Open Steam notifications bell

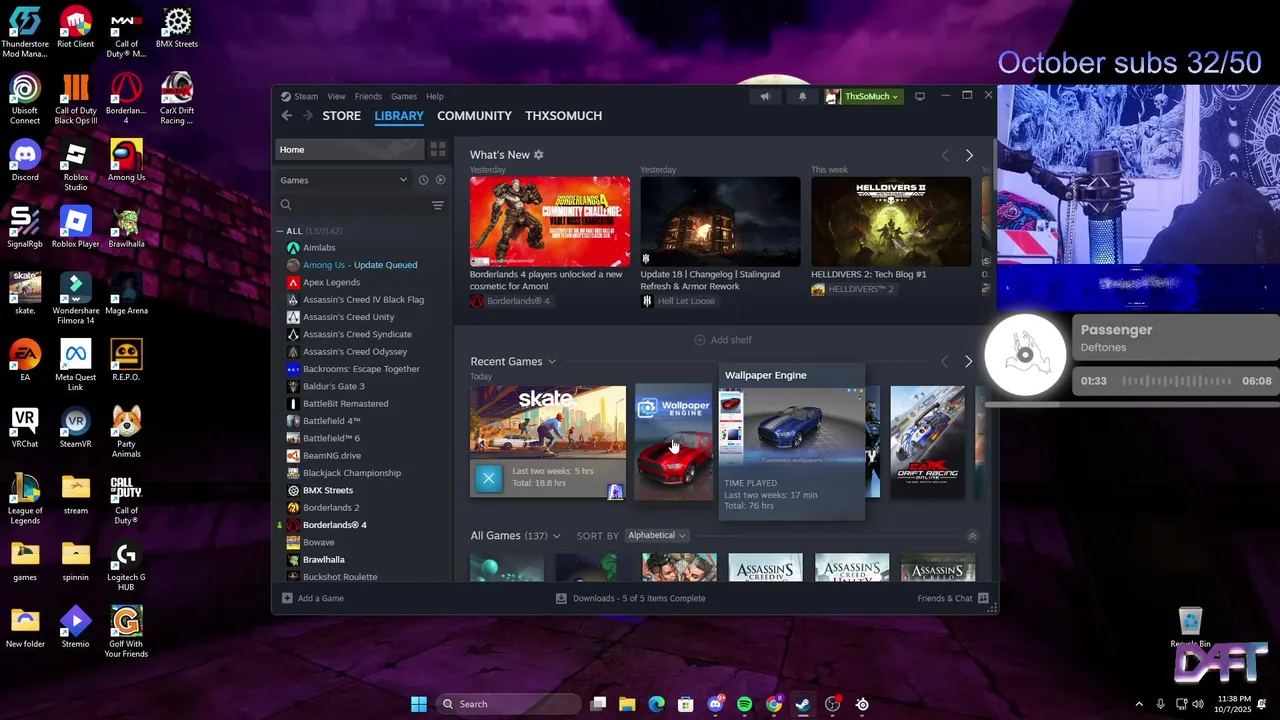(x=802, y=97)
